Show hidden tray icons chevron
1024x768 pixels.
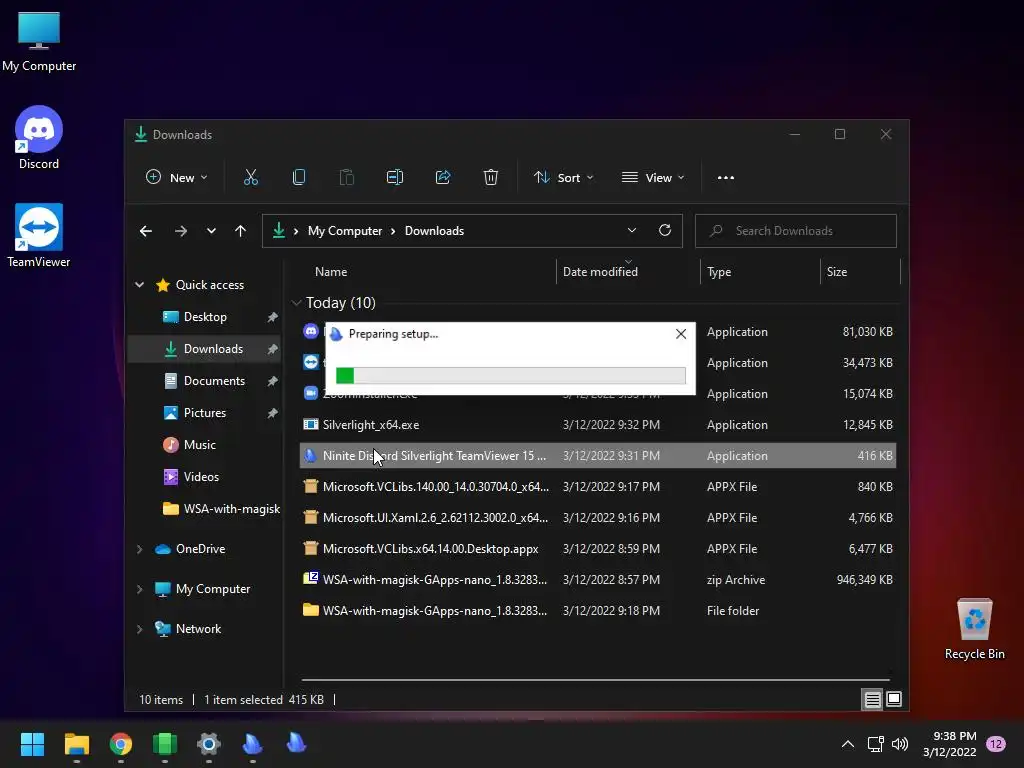coord(848,744)
